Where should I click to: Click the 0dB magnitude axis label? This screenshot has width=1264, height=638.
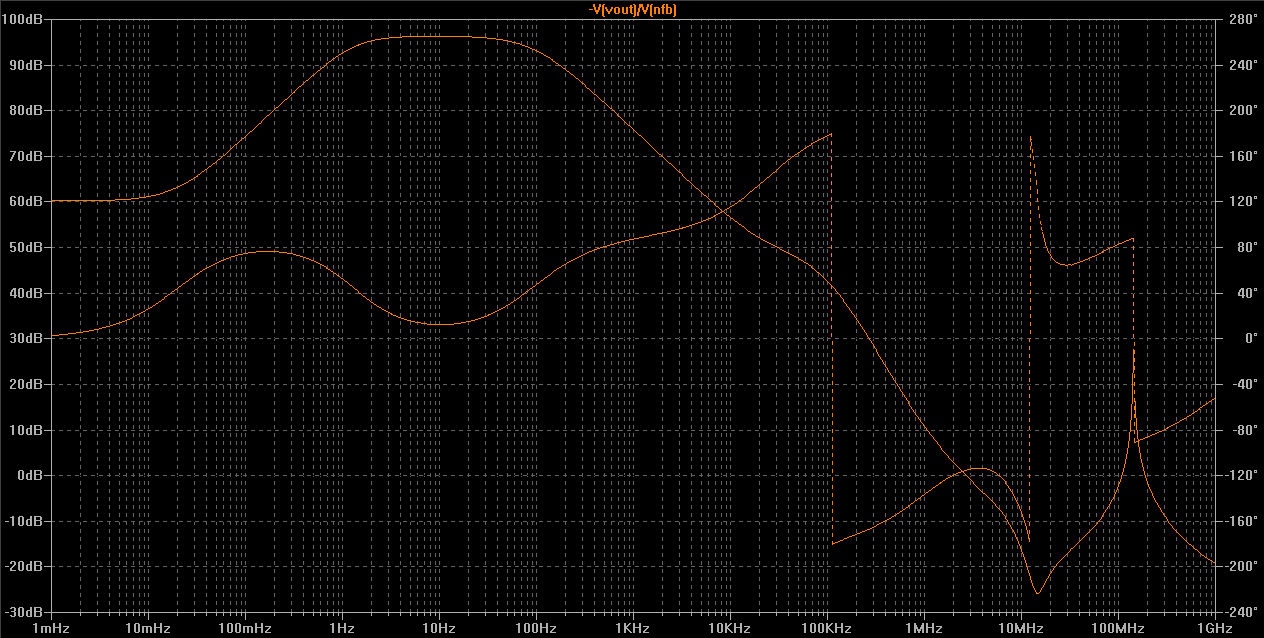28,475
